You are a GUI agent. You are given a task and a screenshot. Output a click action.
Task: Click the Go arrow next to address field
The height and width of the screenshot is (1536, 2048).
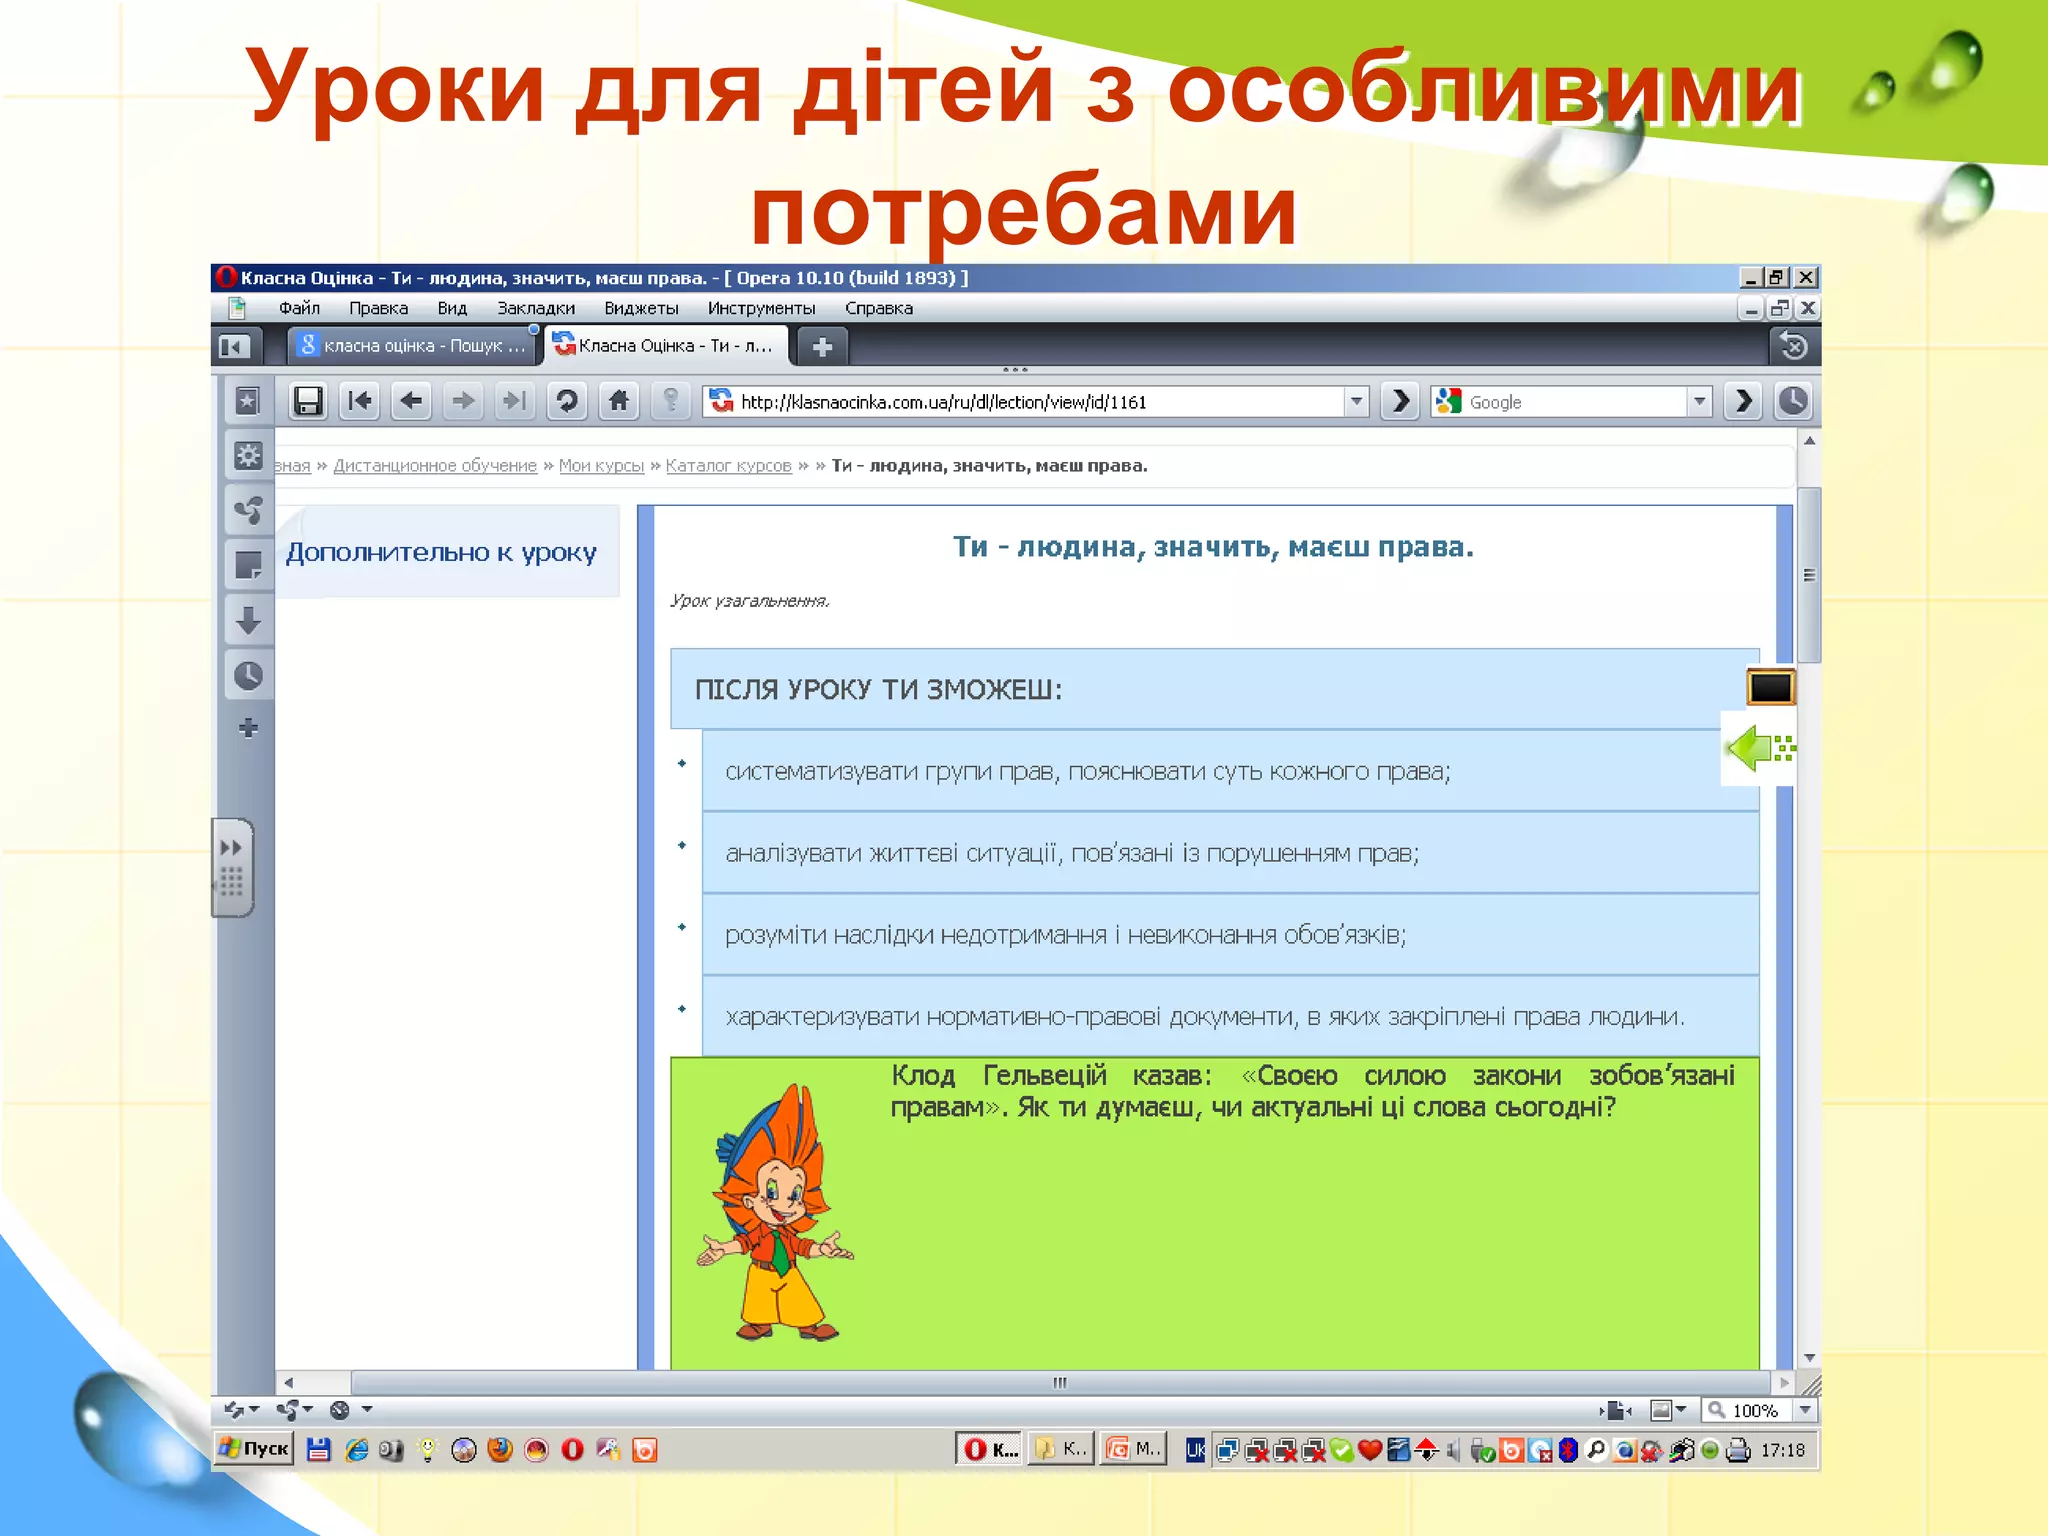tap(1400, 401)
